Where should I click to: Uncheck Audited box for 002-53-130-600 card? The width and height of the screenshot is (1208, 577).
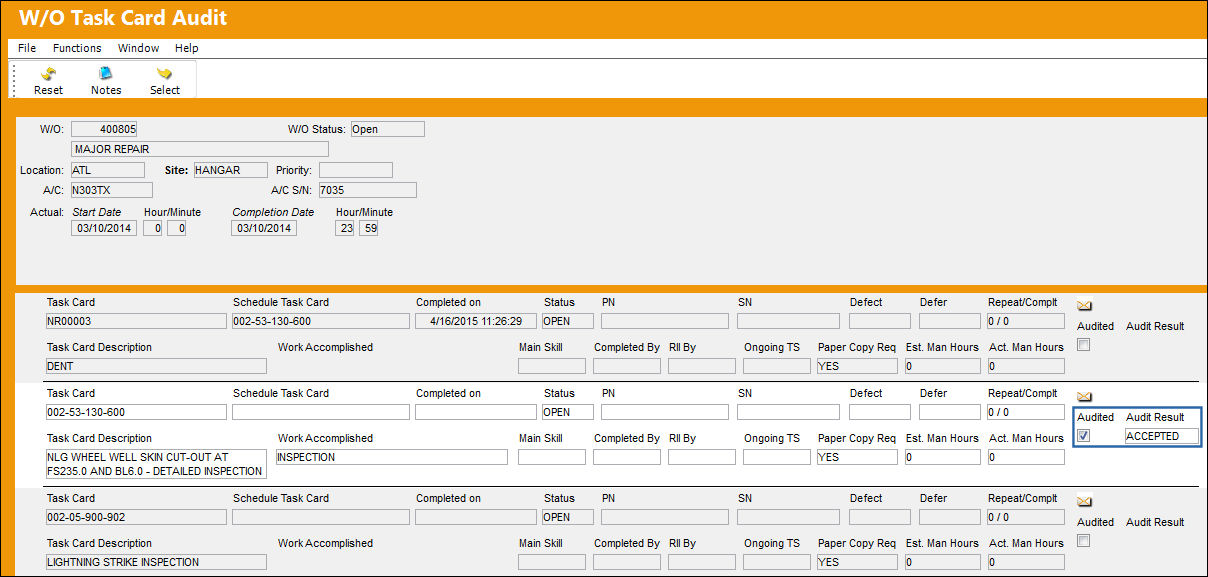pos(1083,436)
